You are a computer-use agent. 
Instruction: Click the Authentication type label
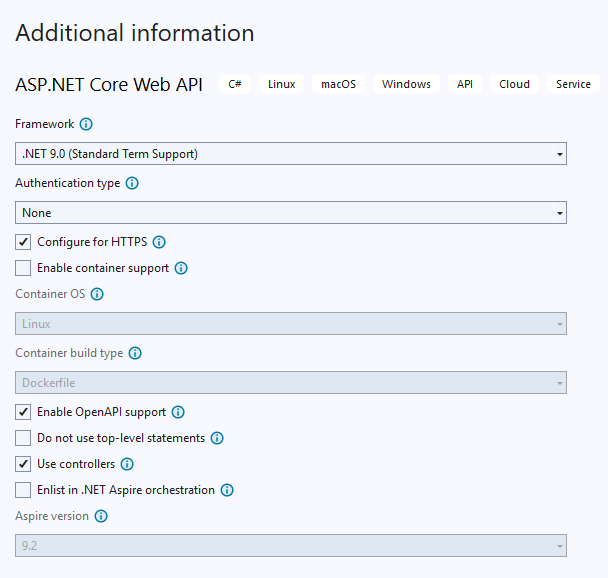(x=67, y=183)
